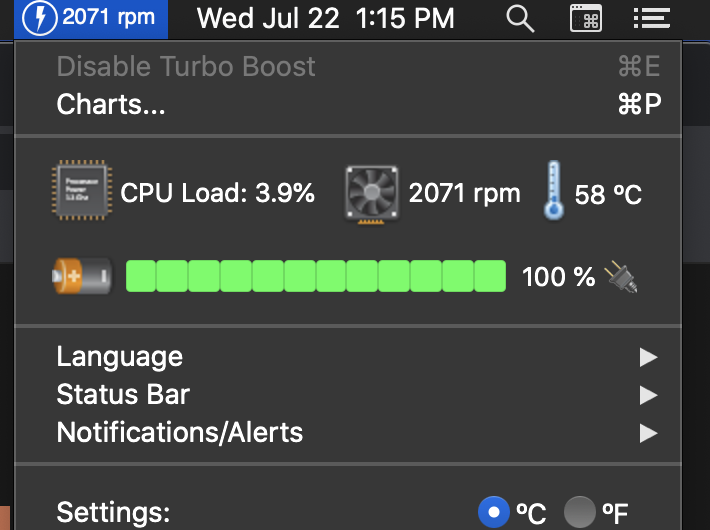Click the CPU Load 3.9% readout
Image resolution: width=710 pixels, height=530 pixels.
click(x=217, y=193)
